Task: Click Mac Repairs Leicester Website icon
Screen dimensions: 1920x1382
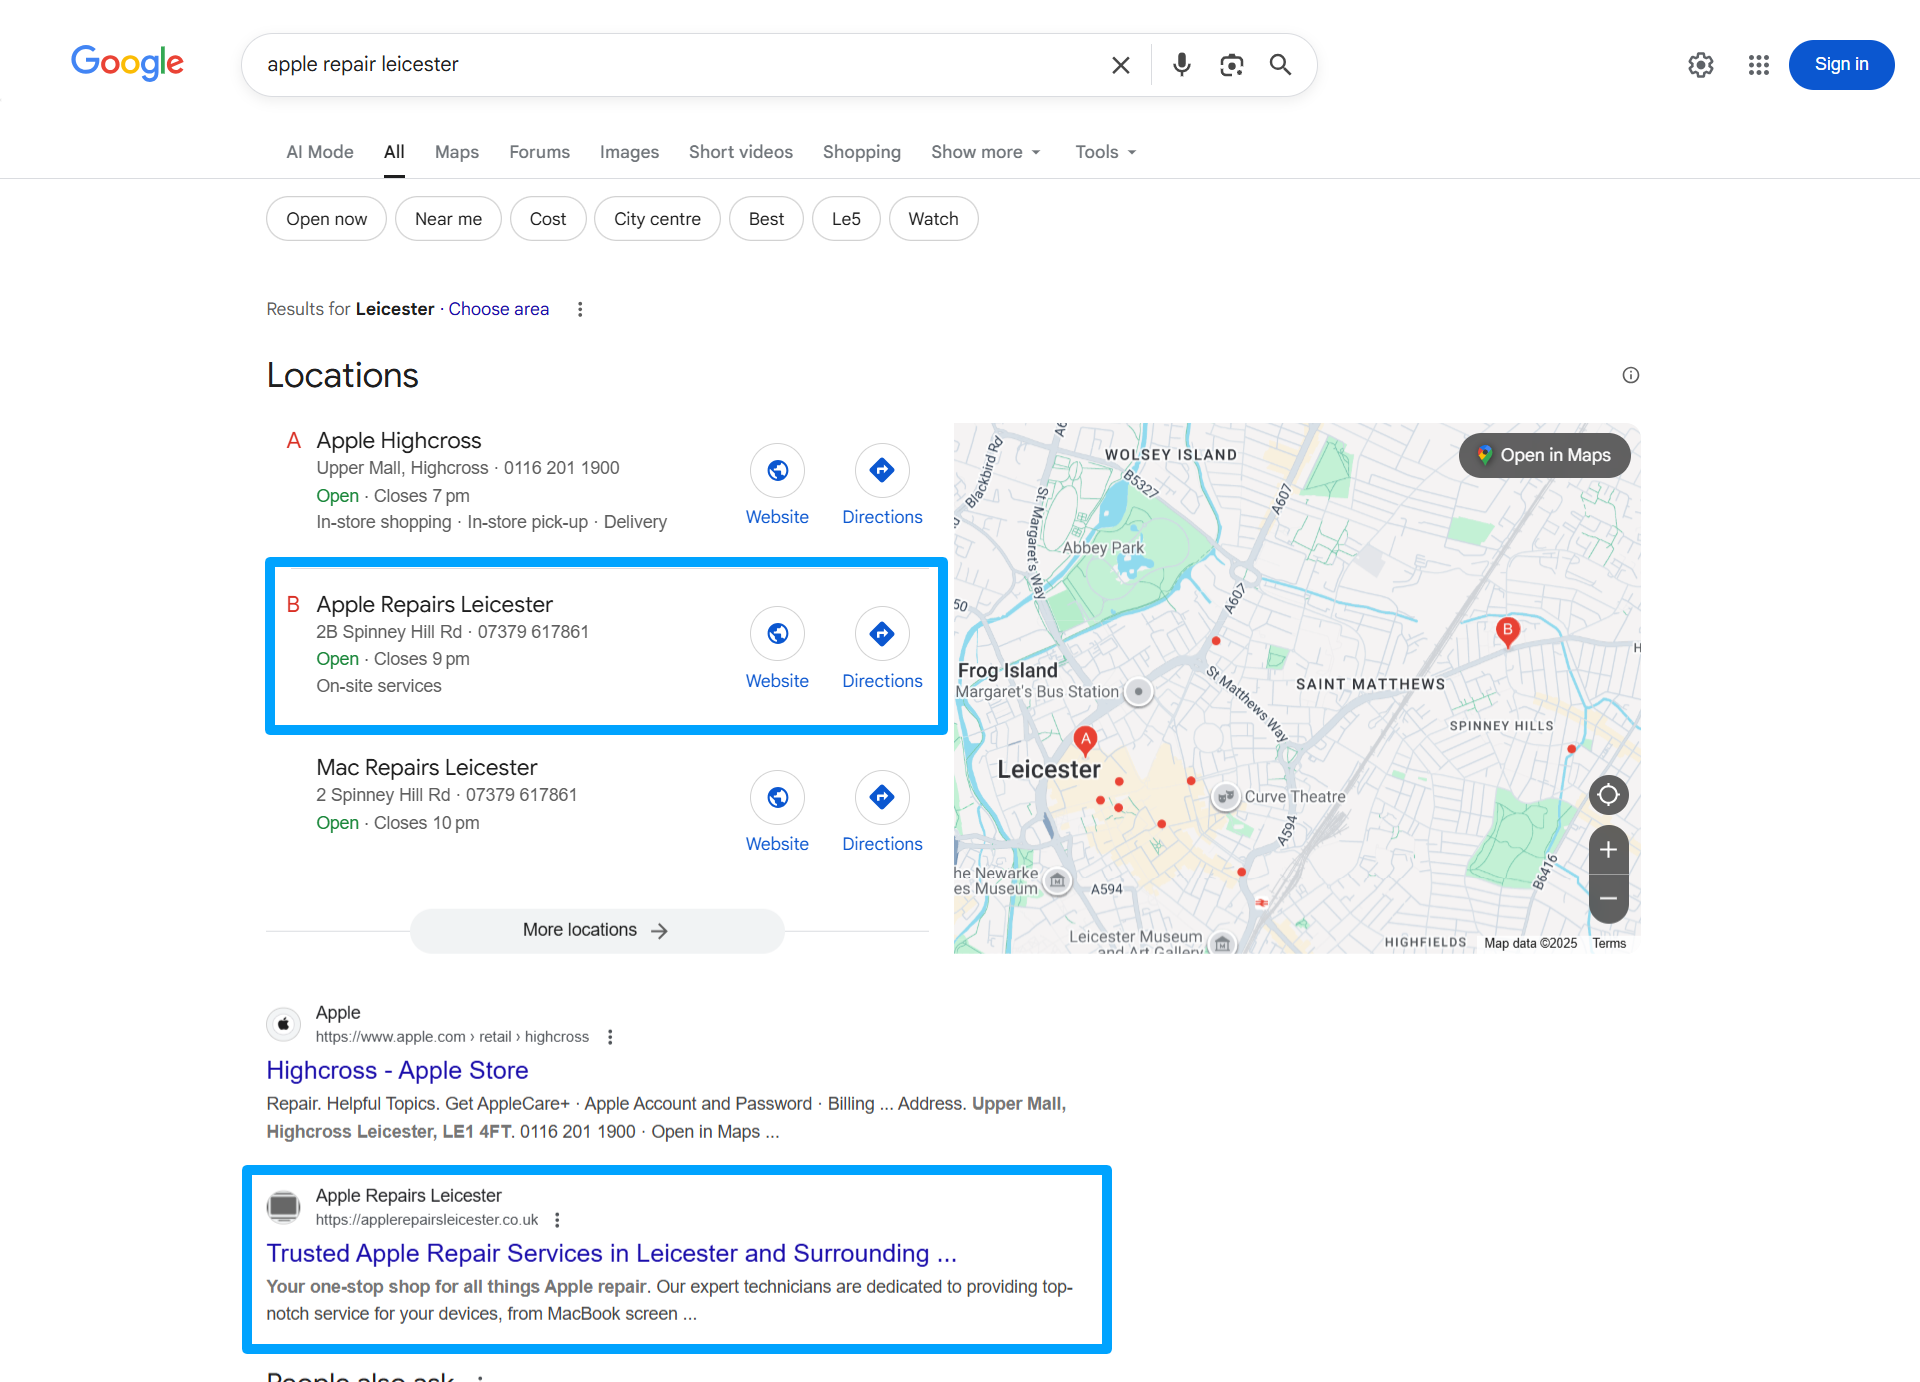Action: point(777,797)
